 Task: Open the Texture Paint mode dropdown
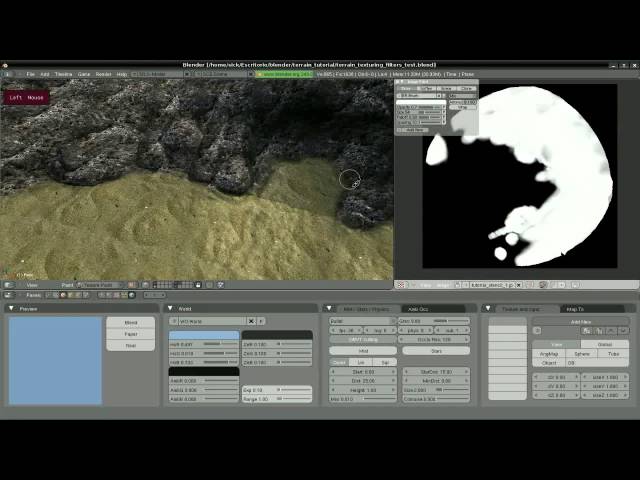coord(101,285)
